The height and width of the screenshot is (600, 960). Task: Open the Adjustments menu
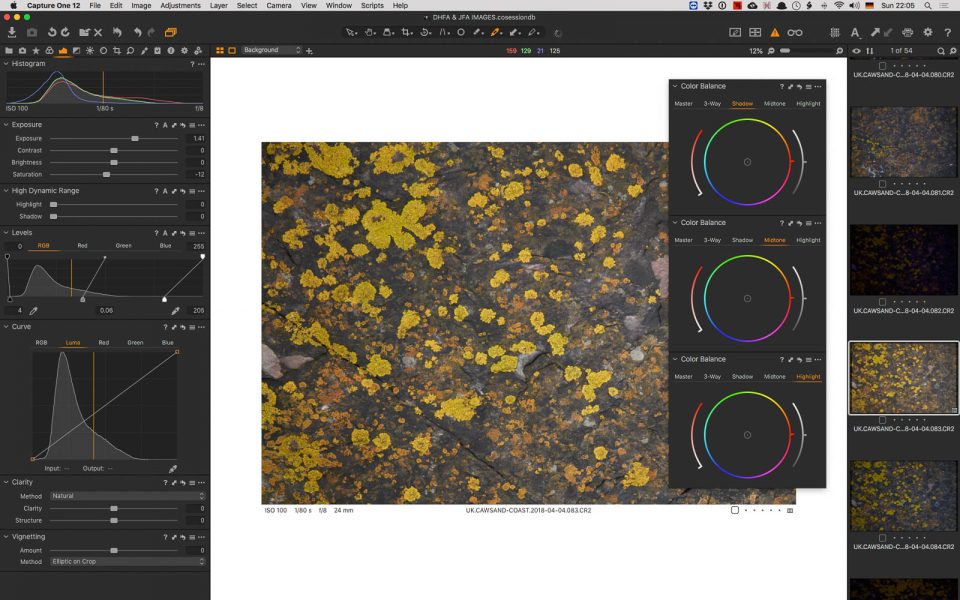click(x=180, y=5)
